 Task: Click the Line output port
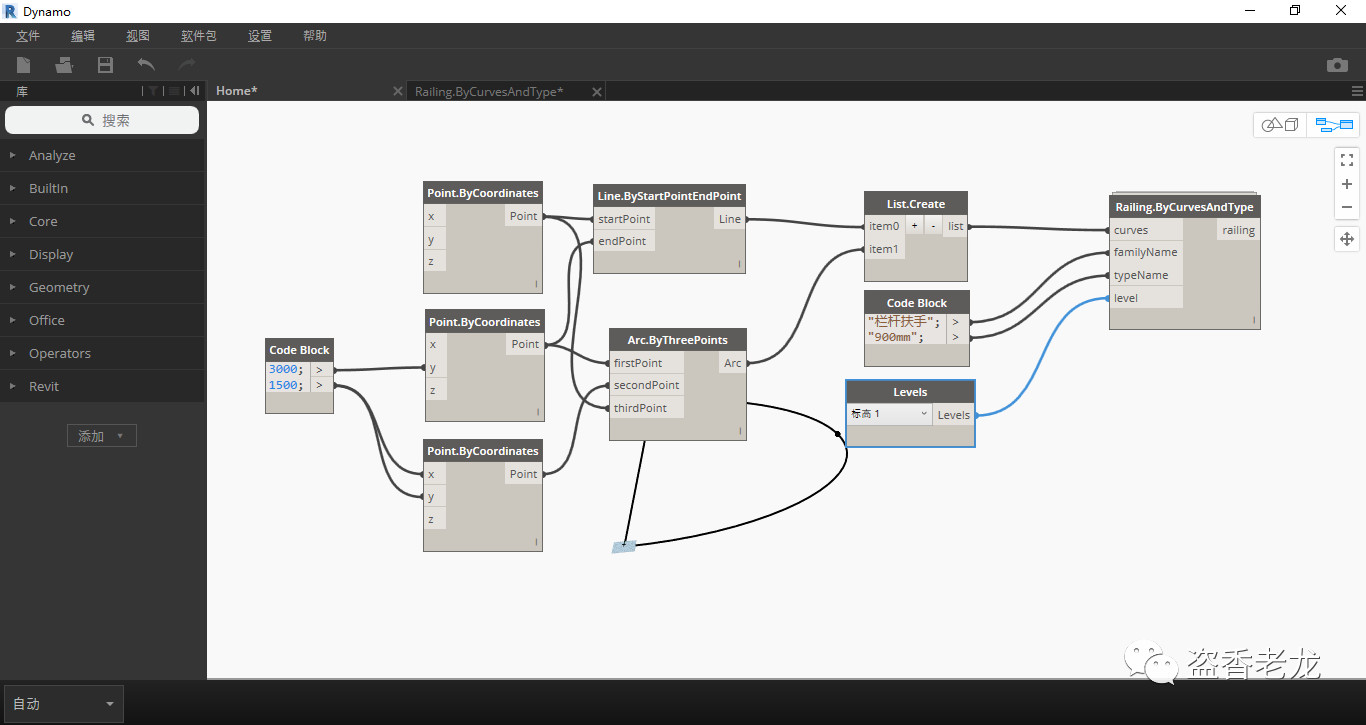730,219
